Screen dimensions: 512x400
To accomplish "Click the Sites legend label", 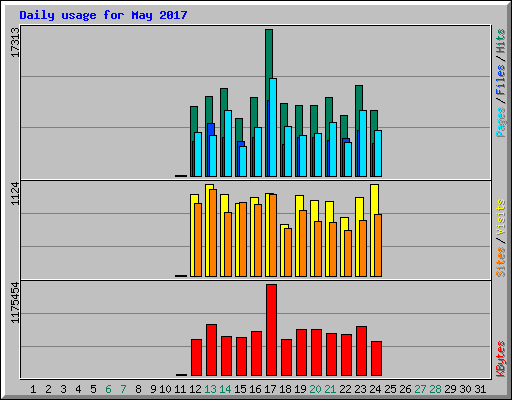I will coord(501,262).
